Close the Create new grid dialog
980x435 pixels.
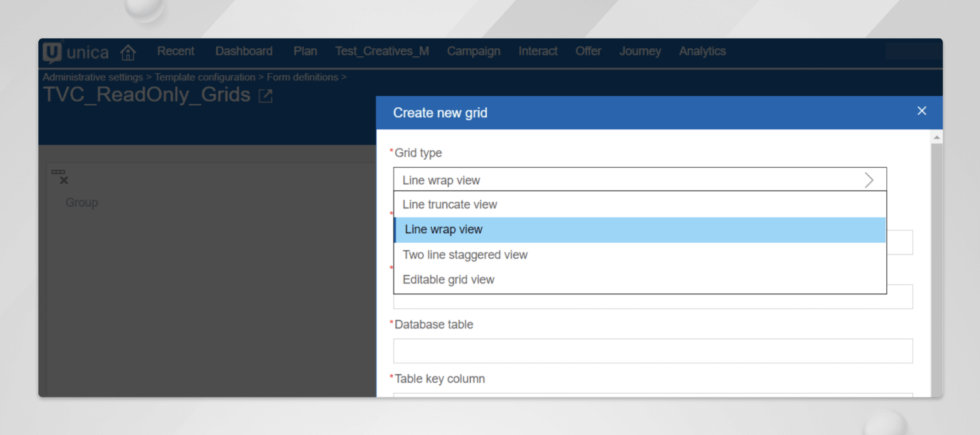pyautogui.click(x=921, y=111)
